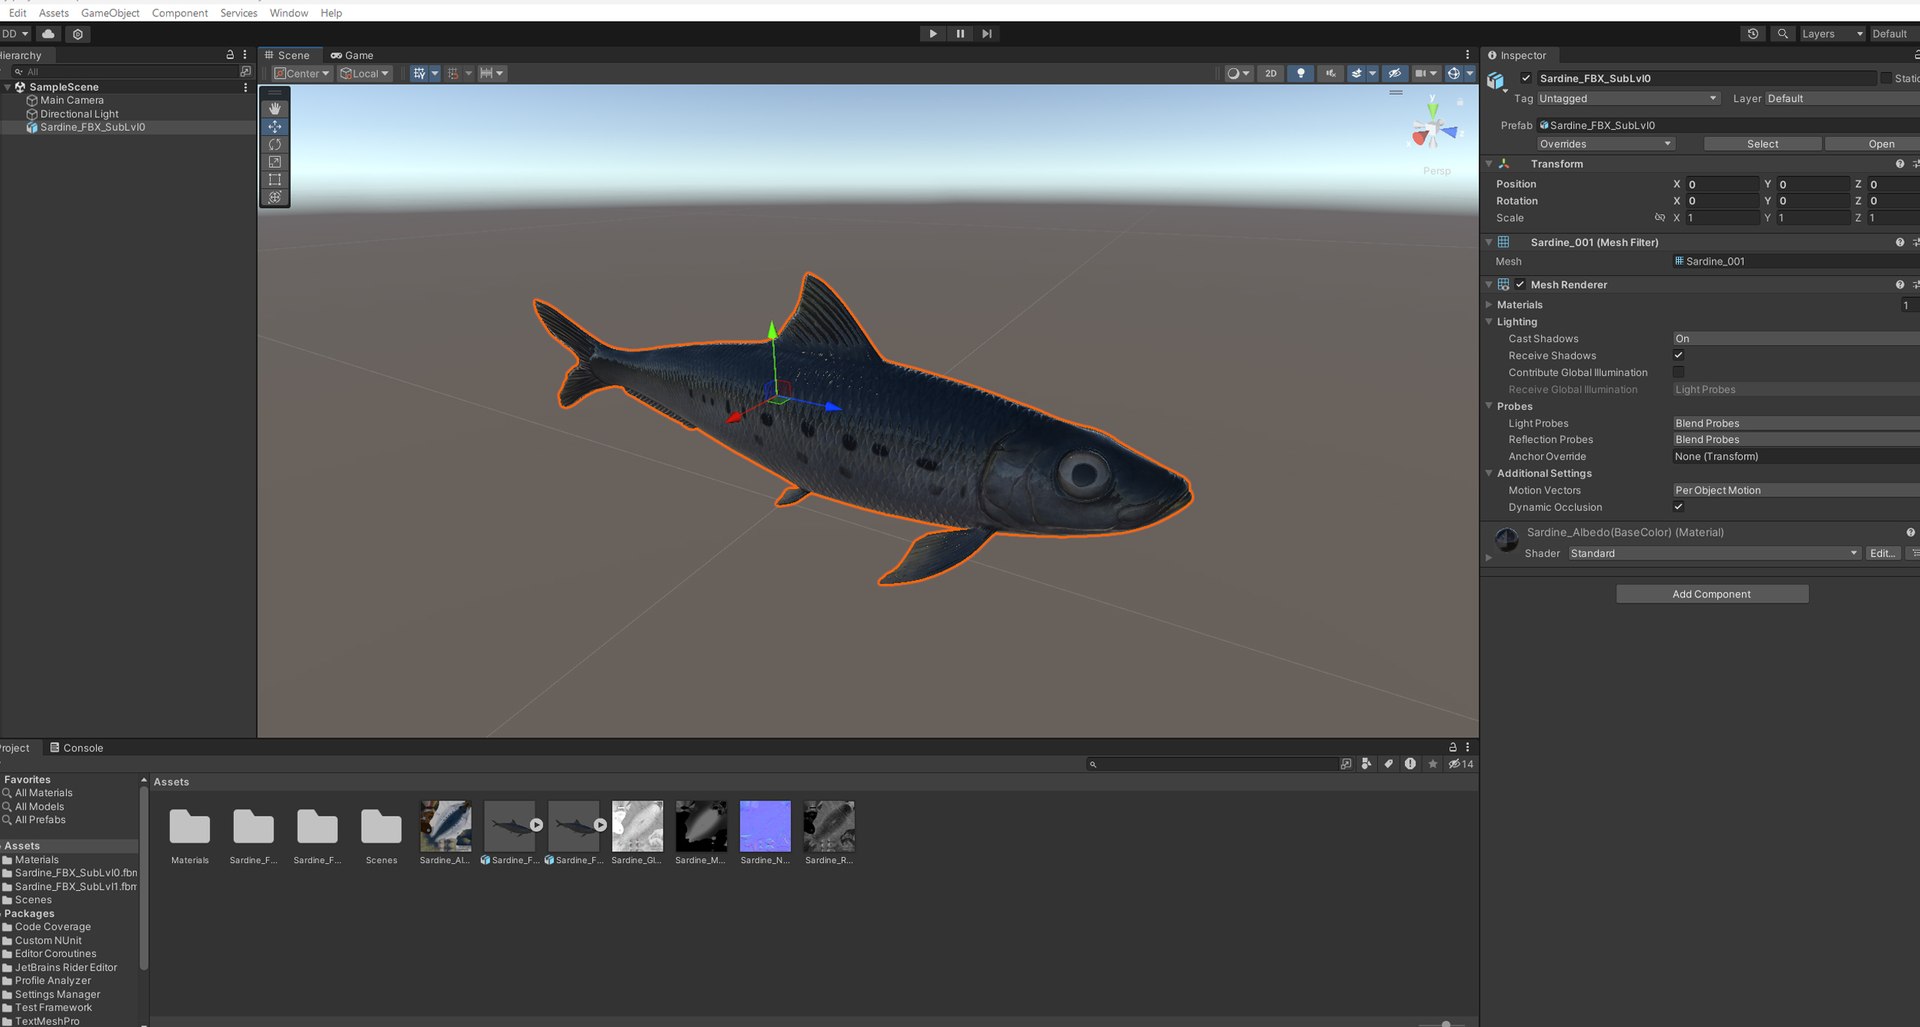Lock the Hierarchy panel
This screenshot has width=1920, height=1027.
[x=230, y=55]
